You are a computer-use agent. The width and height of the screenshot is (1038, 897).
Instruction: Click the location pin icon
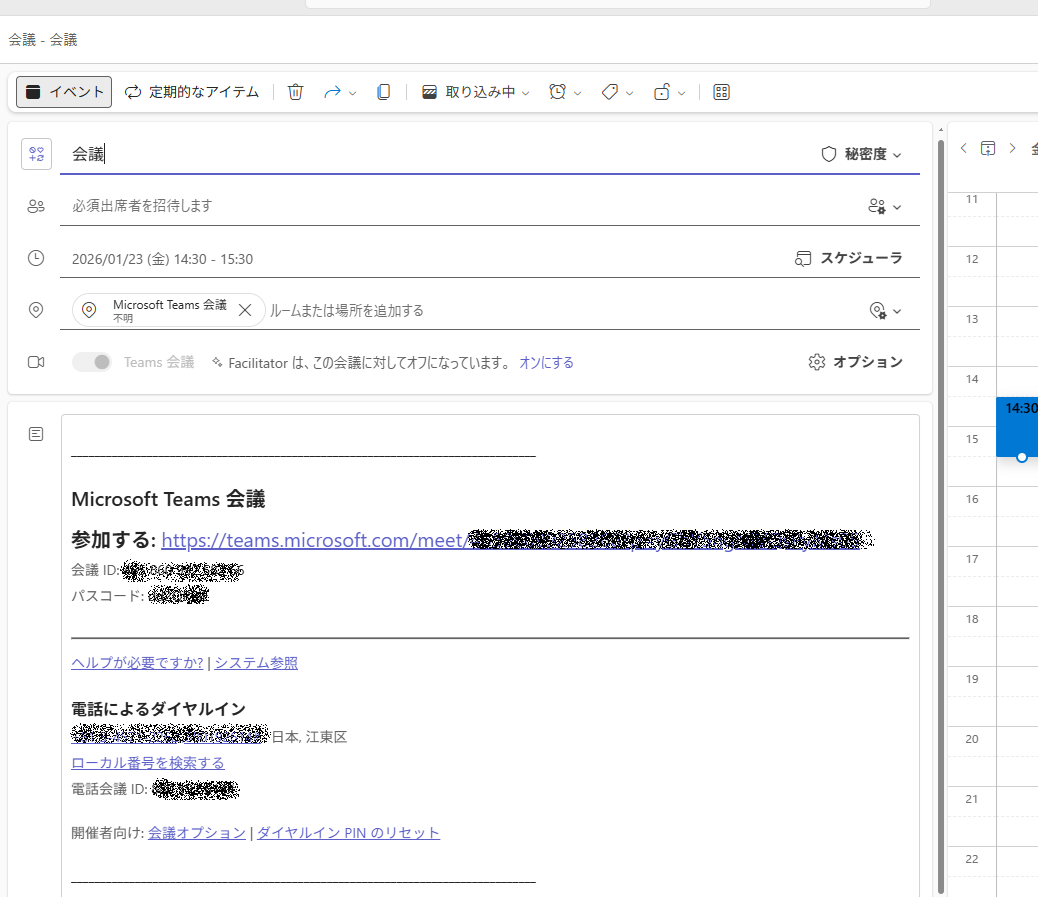pos(36,310)
